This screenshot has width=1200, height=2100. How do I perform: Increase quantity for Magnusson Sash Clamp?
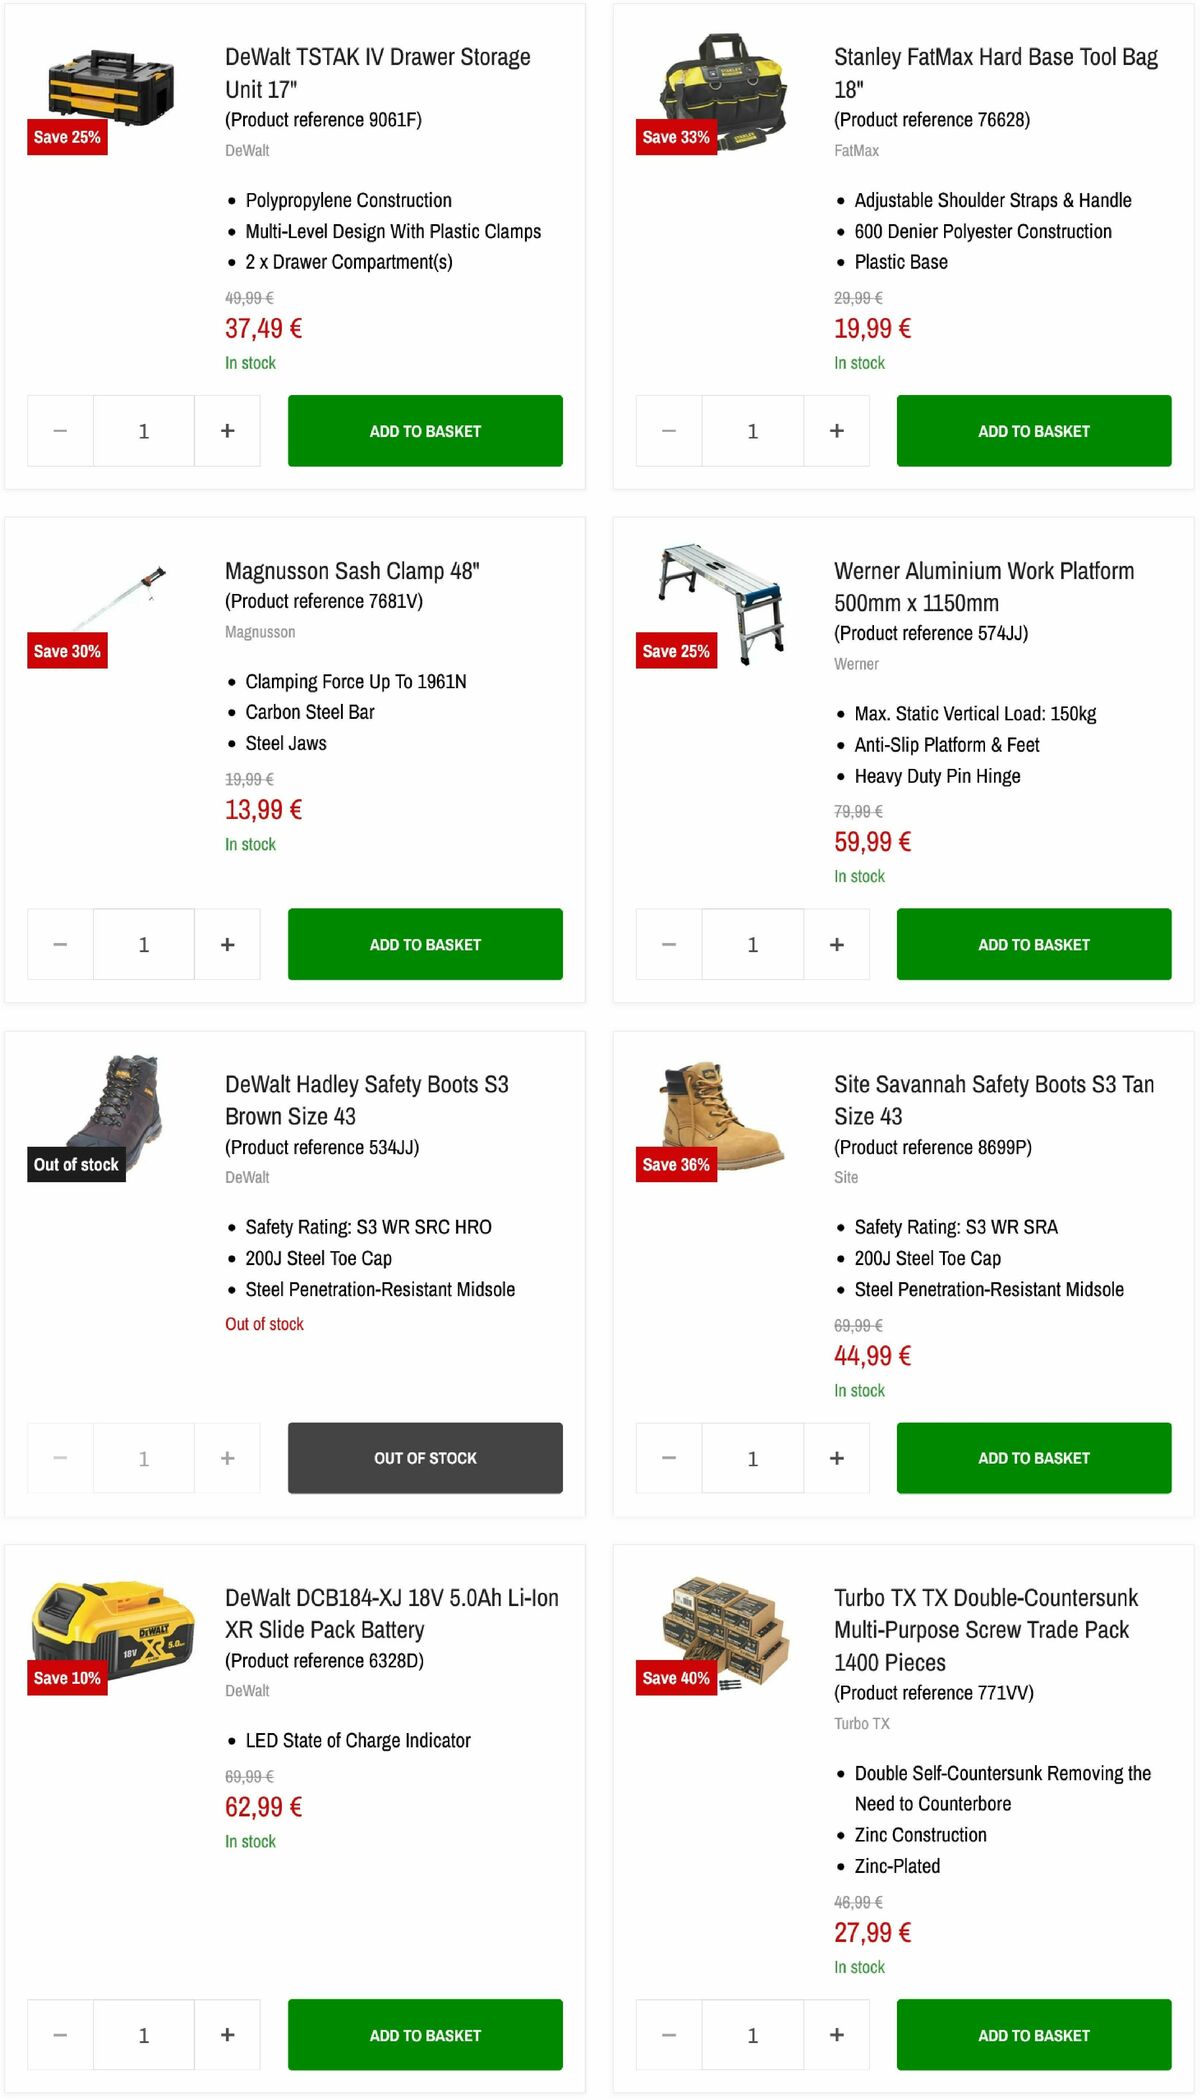[227, 944]
